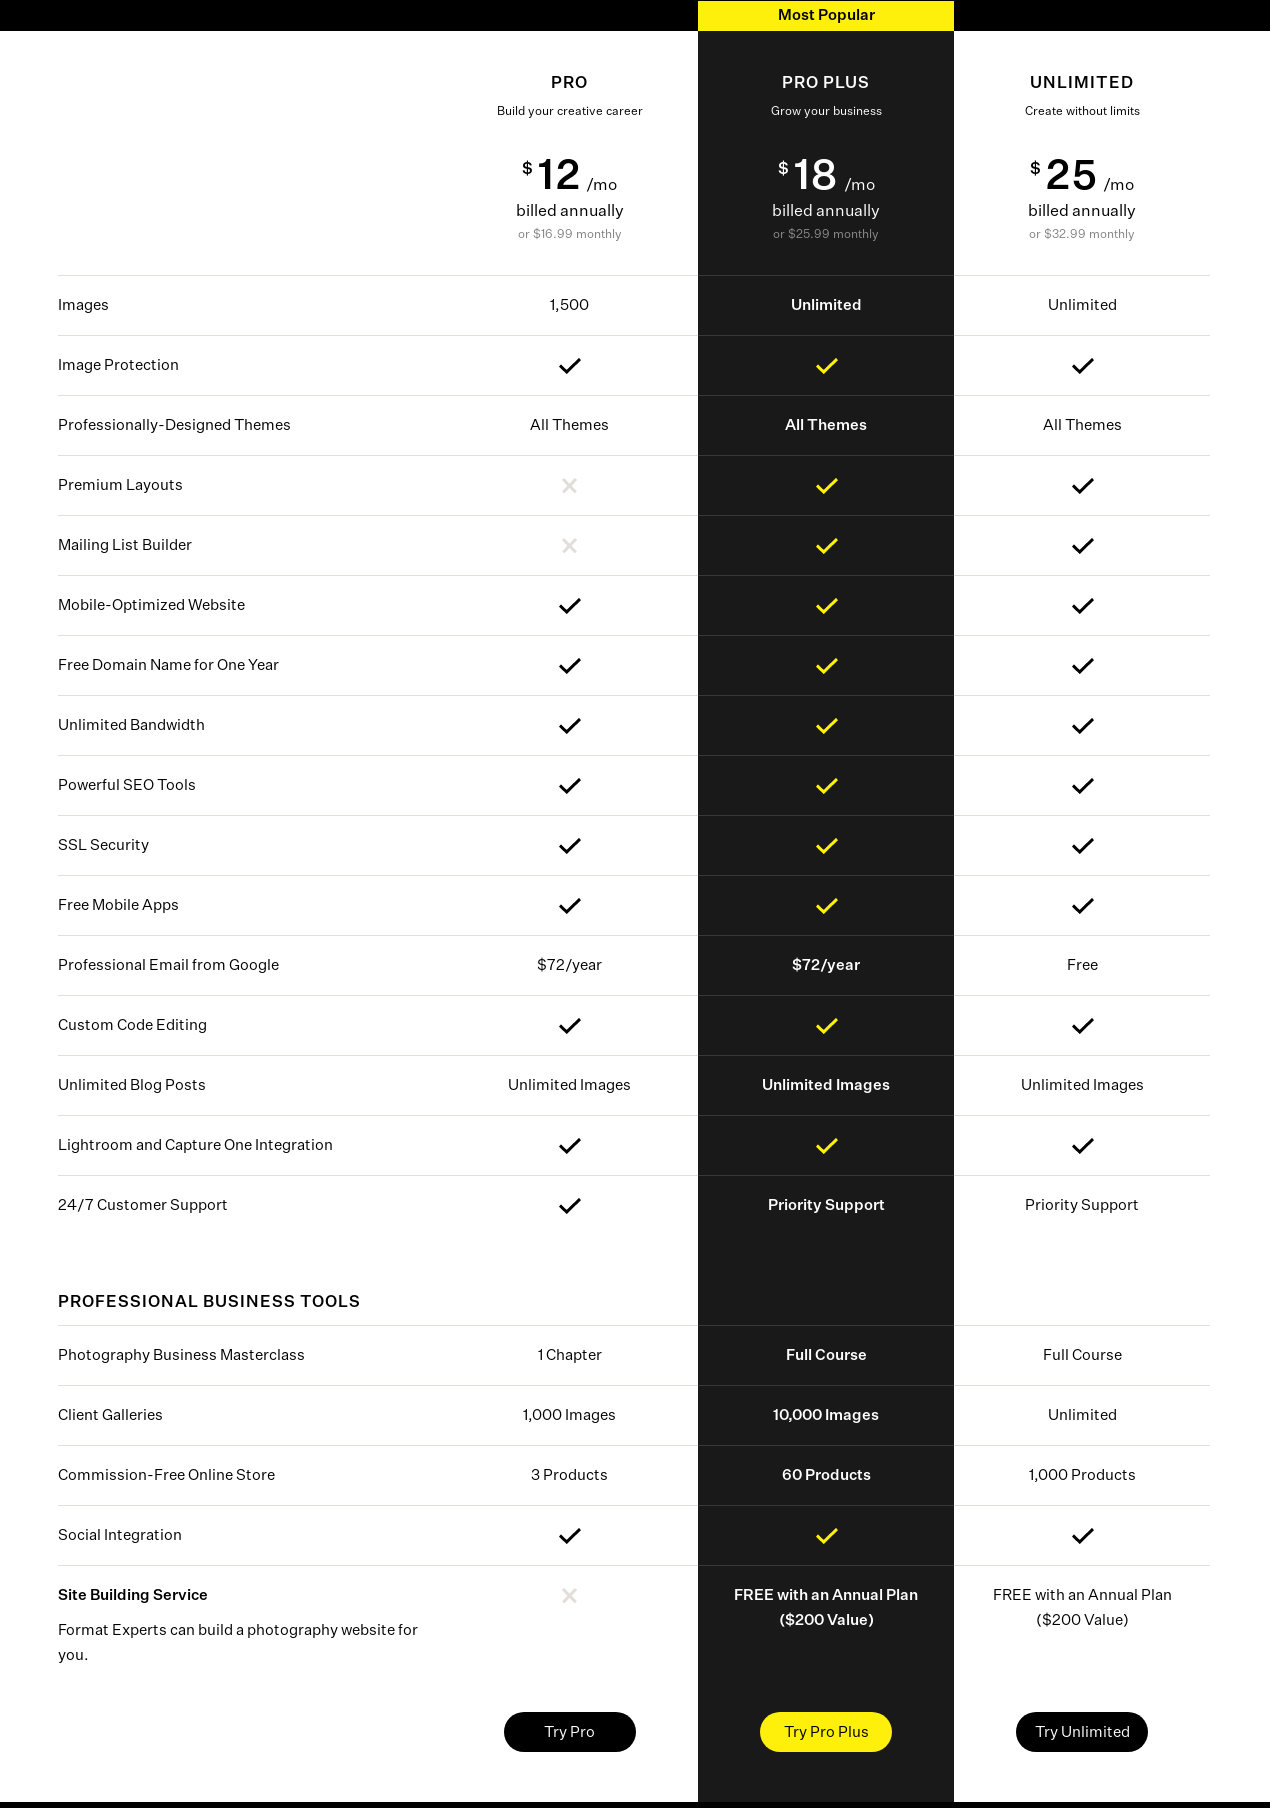Expand the Site Building Service description

238,1641
